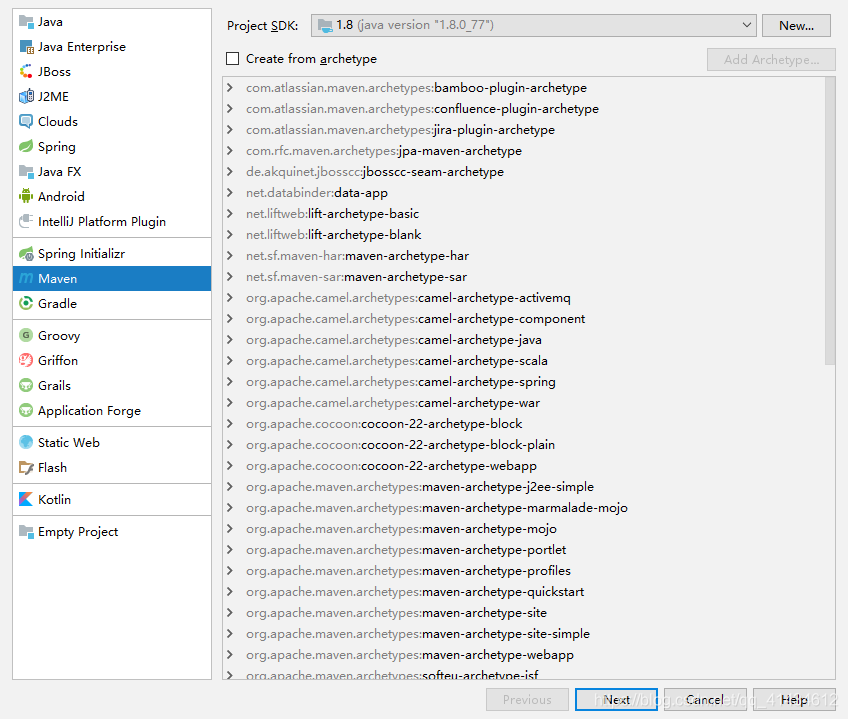Screen dimensions: 848x719
Task: Expand jira-plugin-archetype node
Action: point(230,130)
